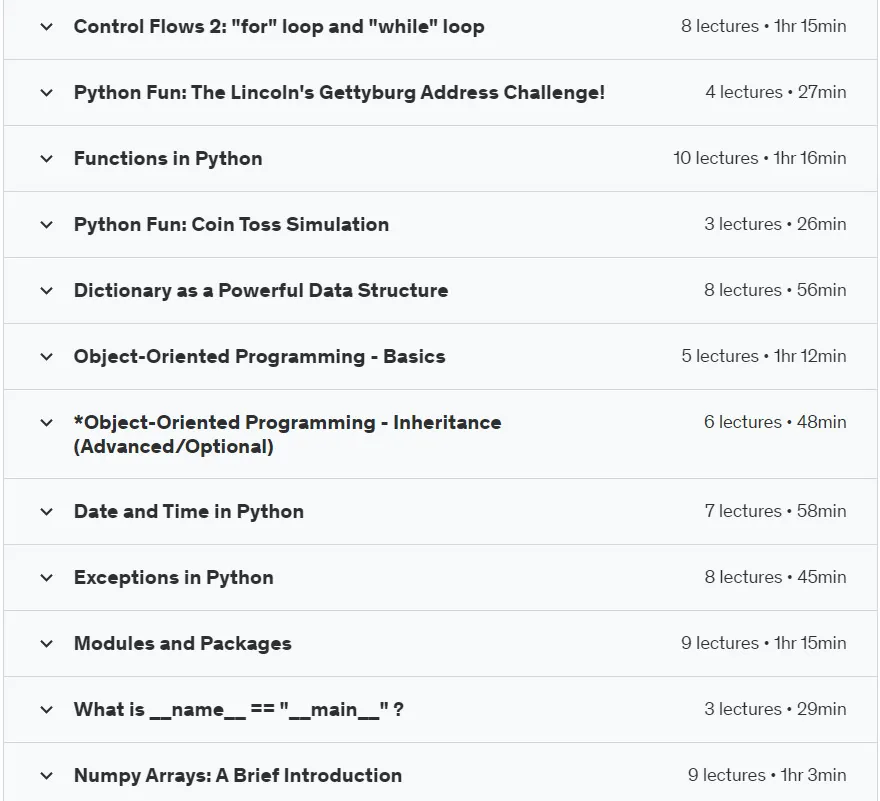Click chevron for Date and Time in Python
The width and height of the screenshot is (880, 801).
click(47, 512)
